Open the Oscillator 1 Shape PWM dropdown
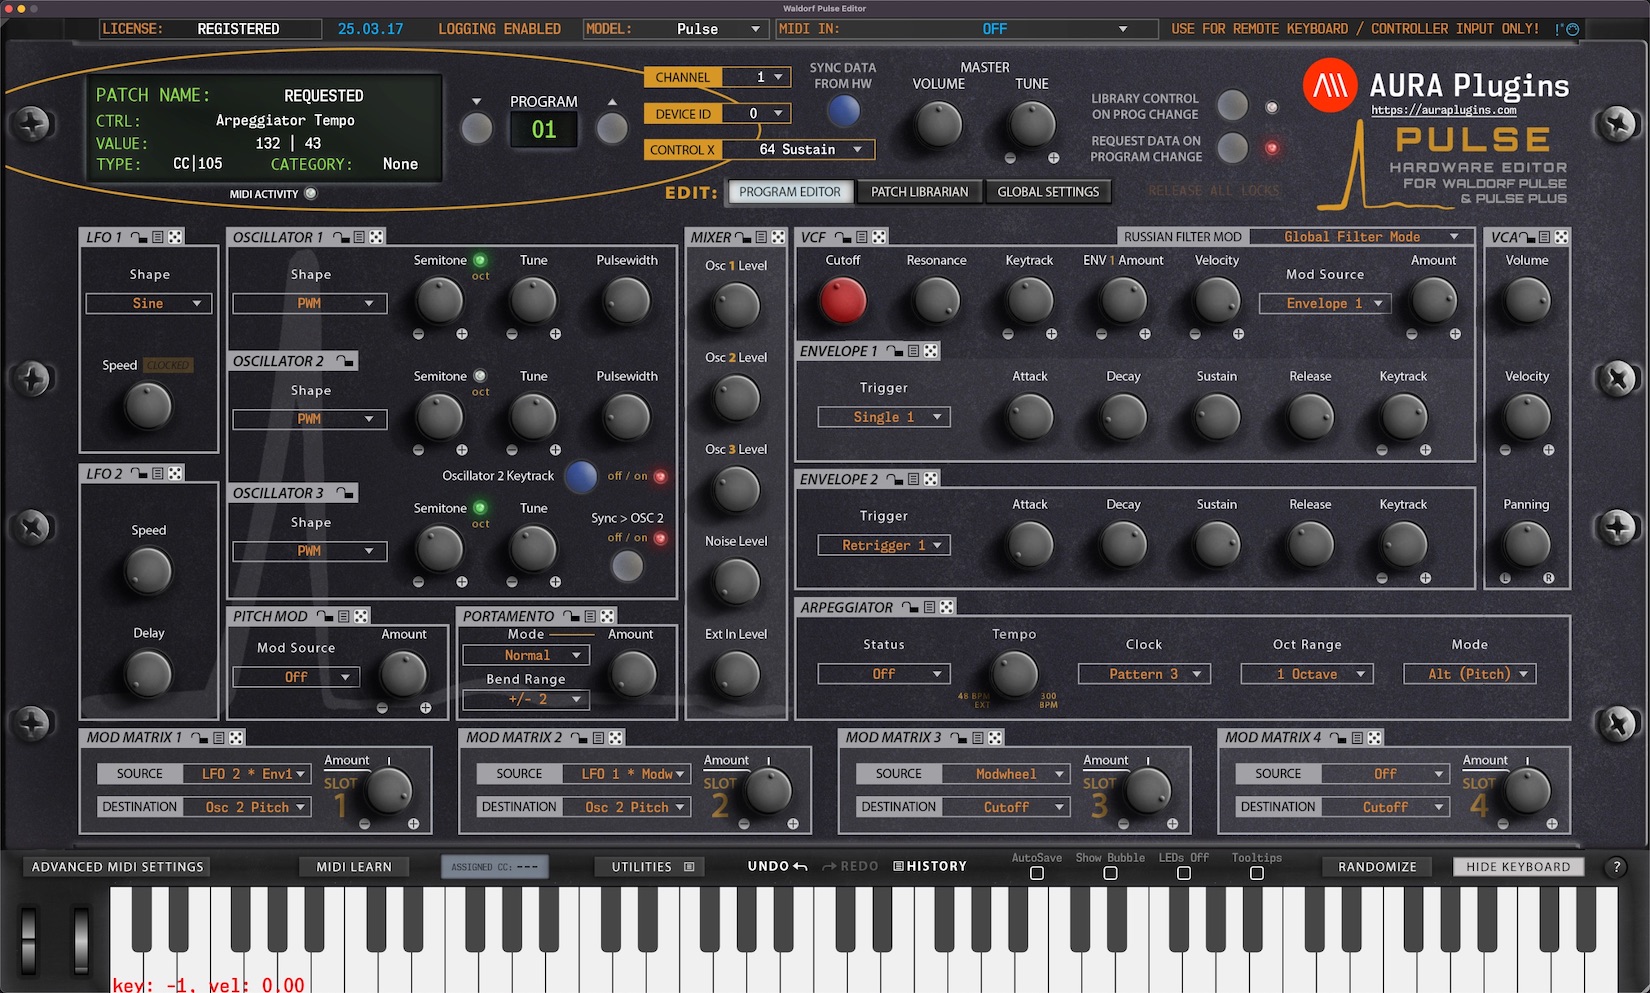This screenshot has width=1650, height=993. pos(310,303)
